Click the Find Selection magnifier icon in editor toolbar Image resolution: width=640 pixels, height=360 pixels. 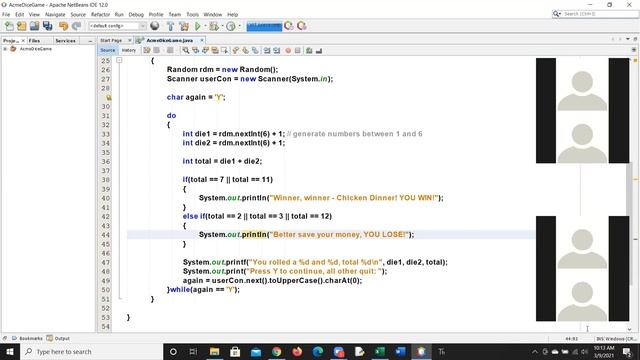(186, 51)
